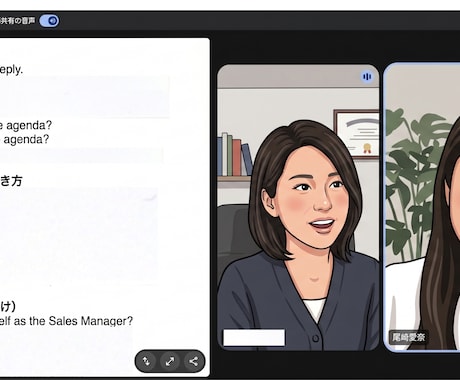Expand the shared document to fullscreen

(170, 361)
